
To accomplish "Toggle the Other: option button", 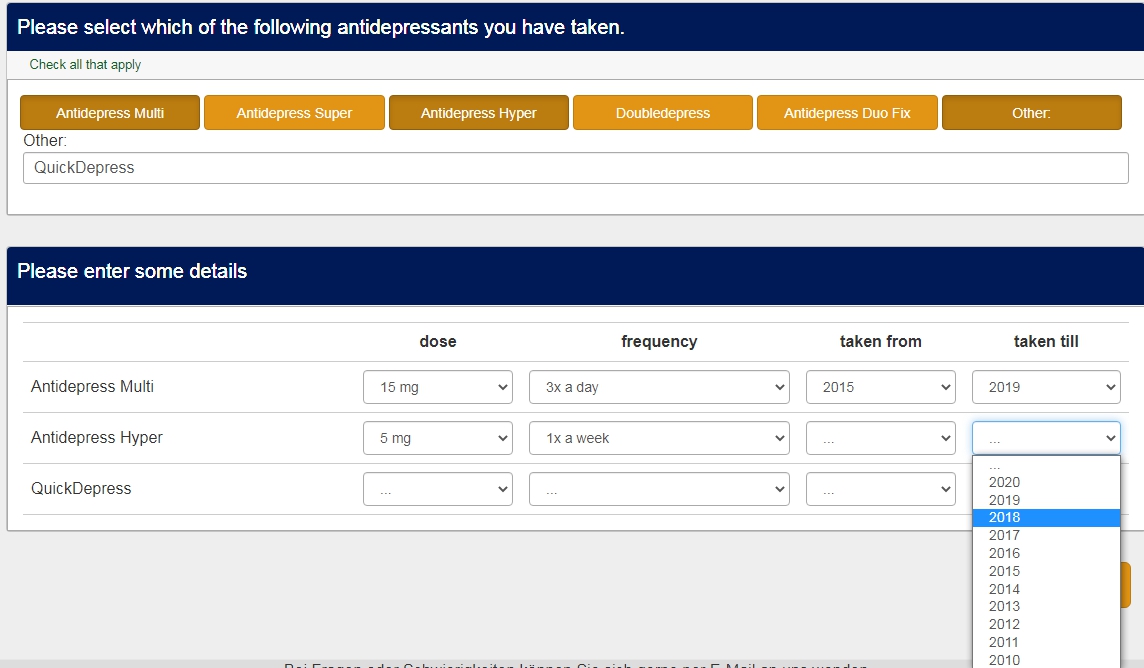I will 1031,113.
